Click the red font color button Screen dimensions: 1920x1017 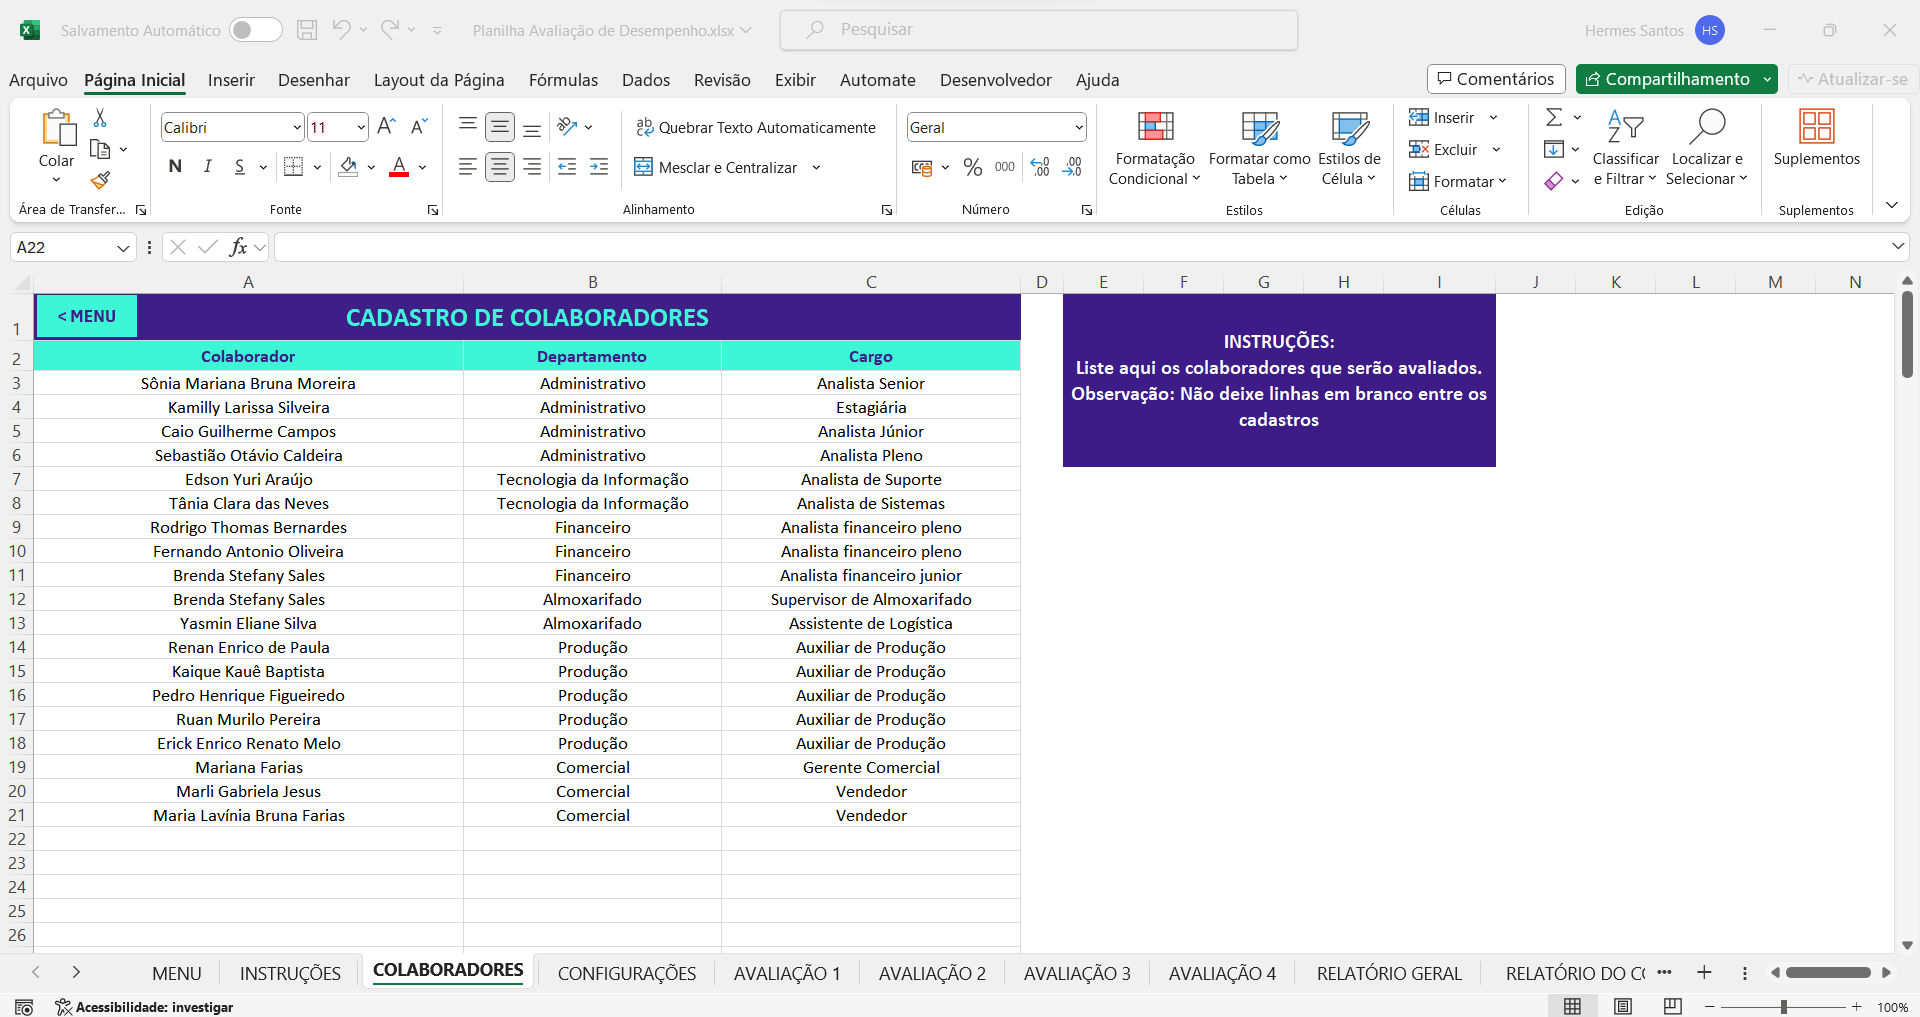[x=399, y=166]
